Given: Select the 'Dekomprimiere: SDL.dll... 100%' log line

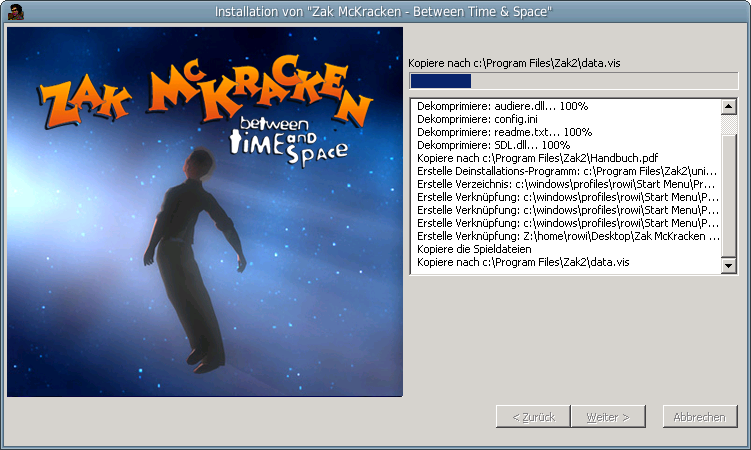Looking at the screenshot, I should click(x=493, y=145).
